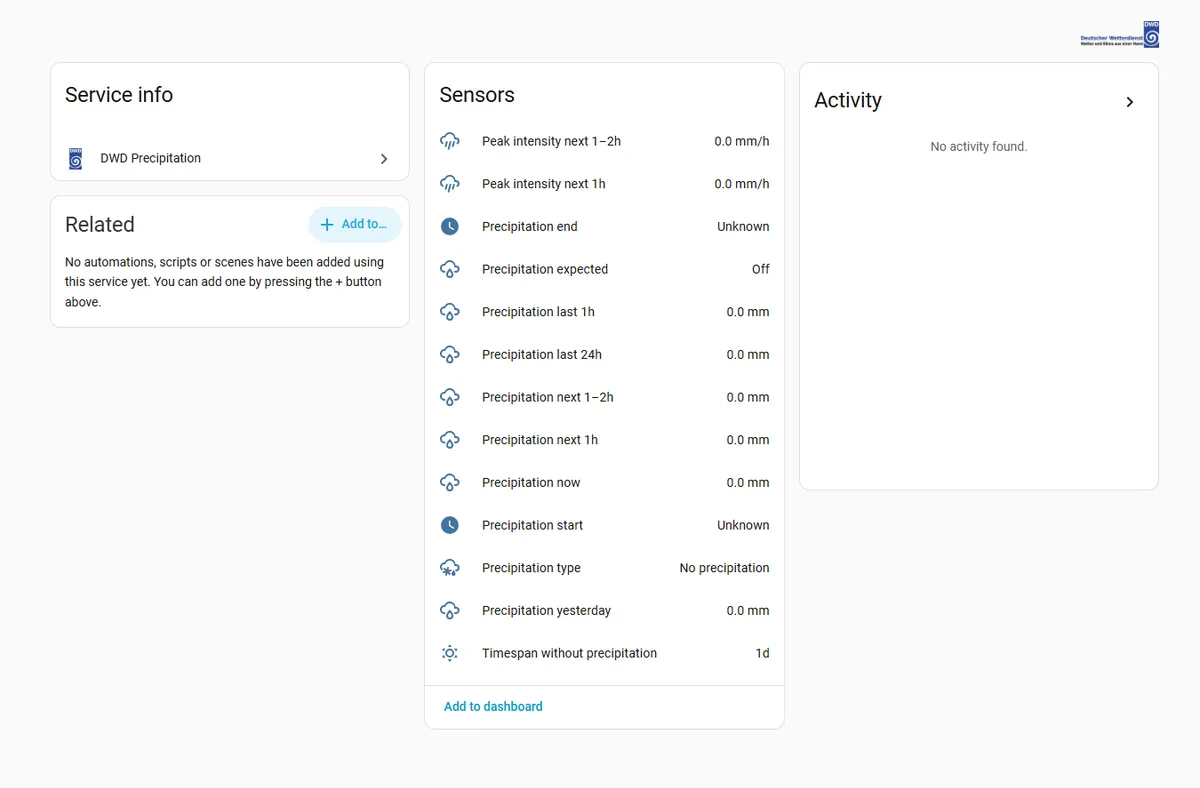Viewport: 1200px width, 788px height.
Task: Click the cloud icon beside Precipitation last 1h
Action: coord(450,312)
